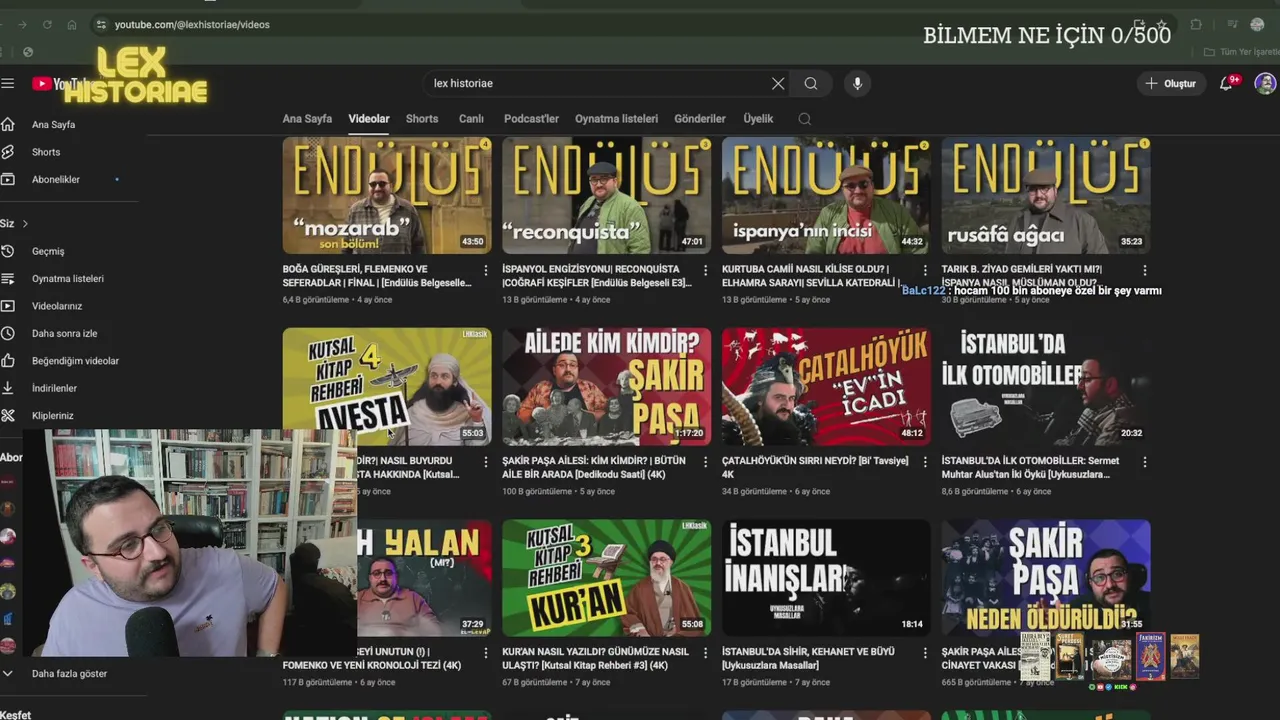Open Ana Sayfa in the sidebar
Viewport: 1280px width, 720px height.
coord(53,125)
